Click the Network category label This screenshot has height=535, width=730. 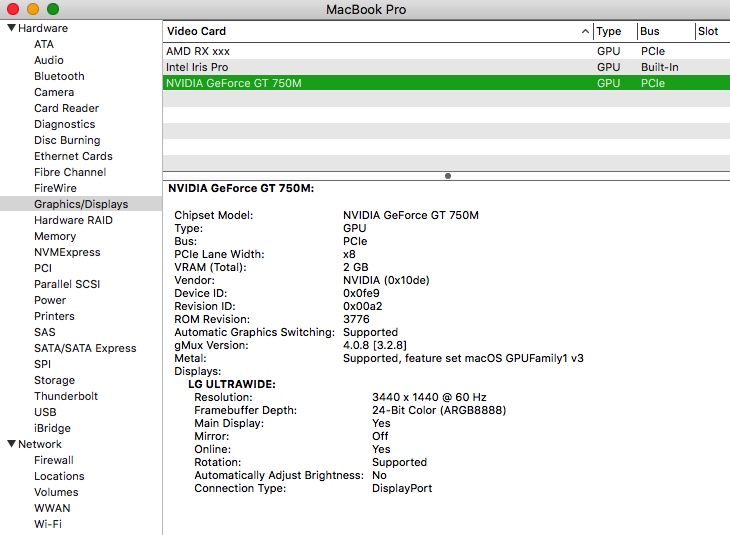40,444
